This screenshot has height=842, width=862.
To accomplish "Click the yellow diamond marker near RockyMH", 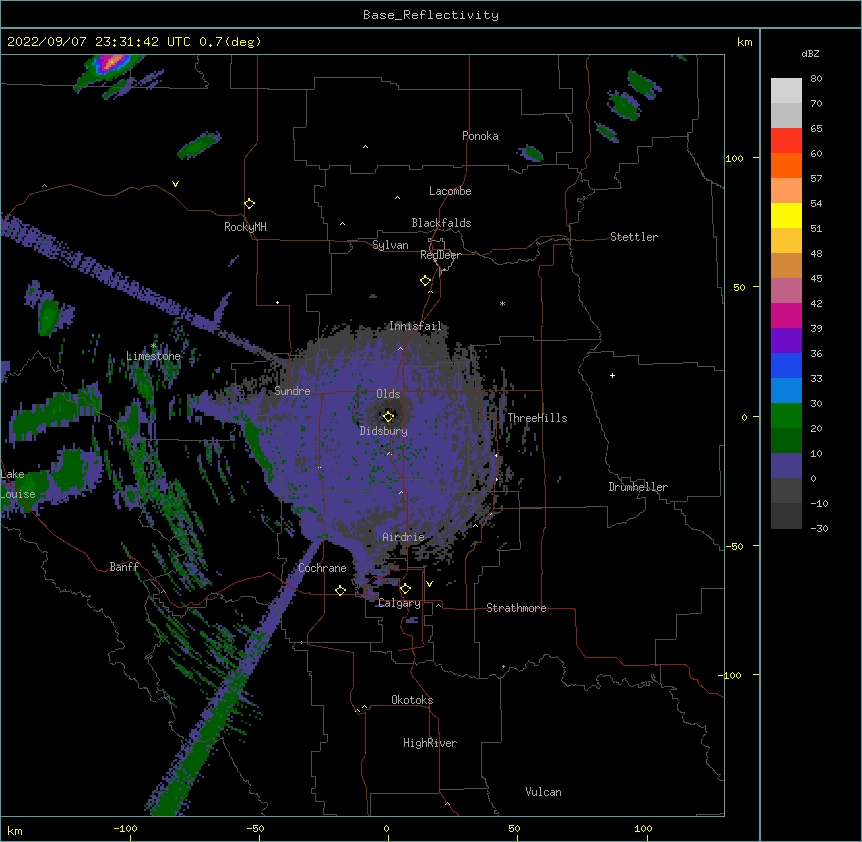I will click(249, 204).
